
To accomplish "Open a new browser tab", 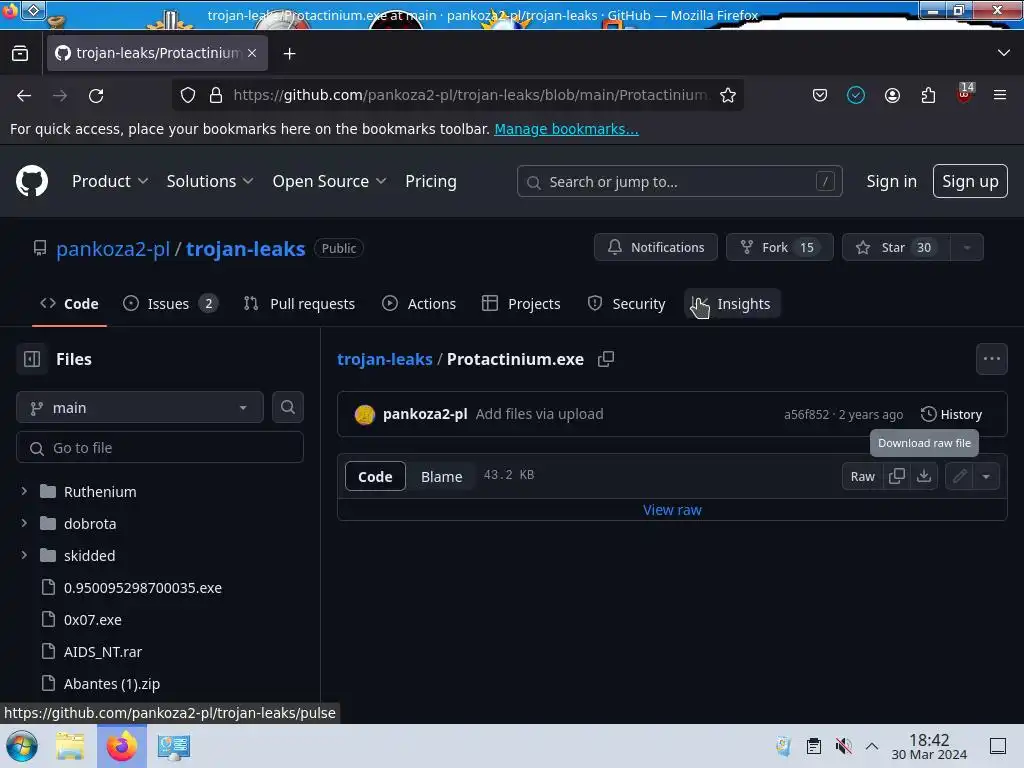I will point(289,54).
